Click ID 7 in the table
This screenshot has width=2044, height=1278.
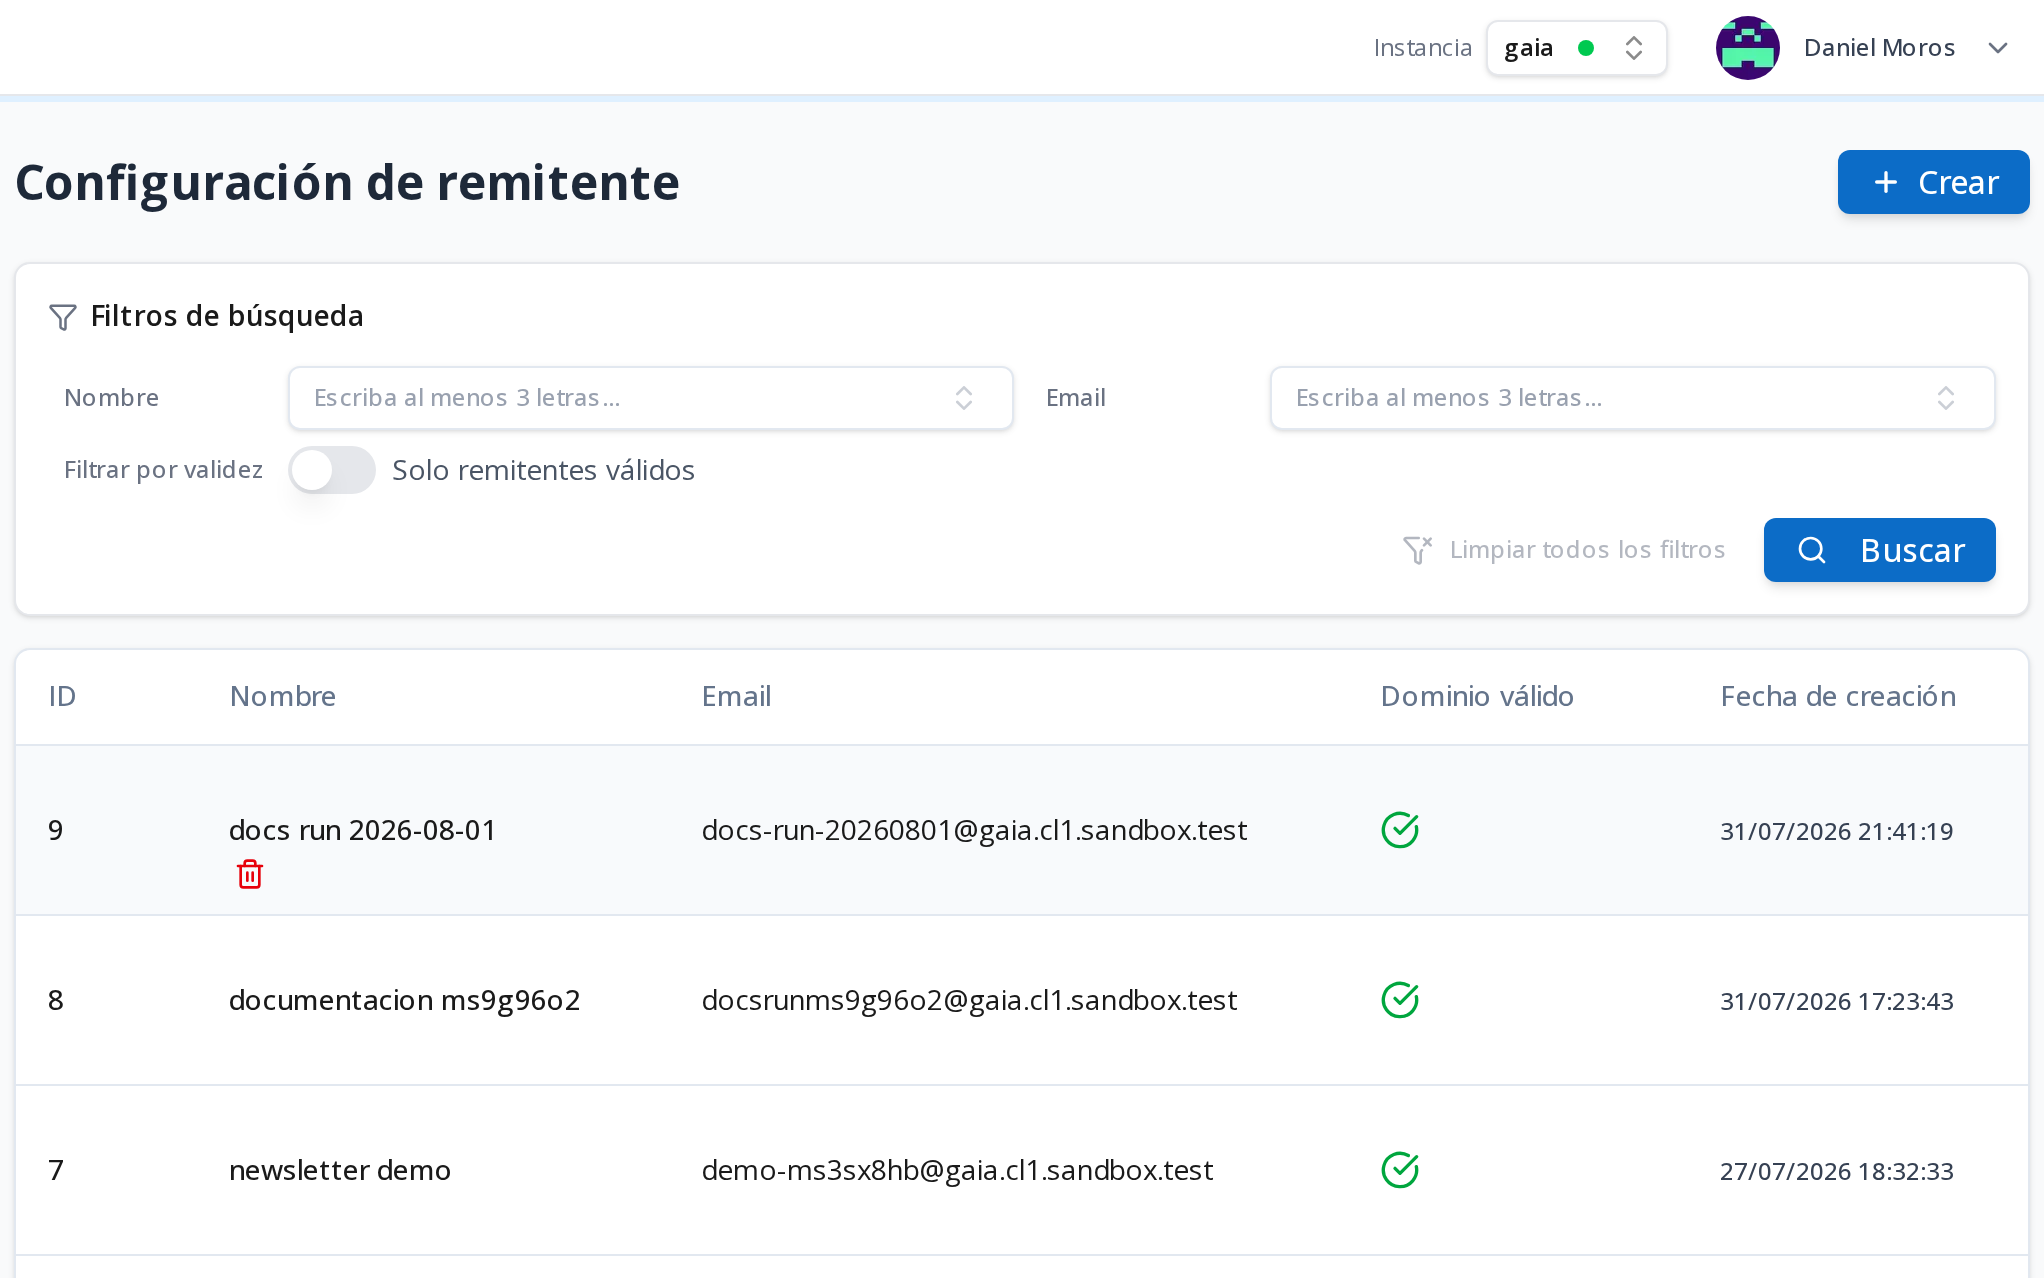[56, 1170]
